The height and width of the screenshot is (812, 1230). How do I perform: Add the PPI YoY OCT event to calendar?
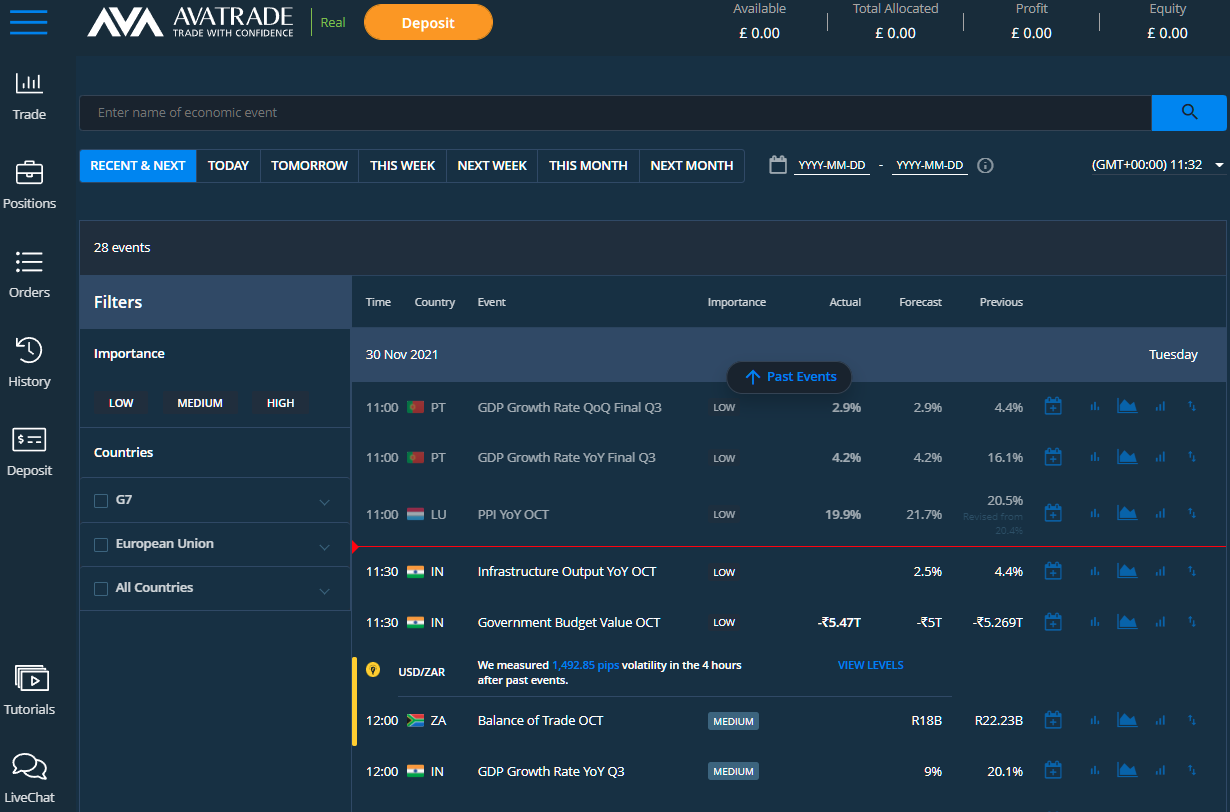click(x=1053, y=512)
